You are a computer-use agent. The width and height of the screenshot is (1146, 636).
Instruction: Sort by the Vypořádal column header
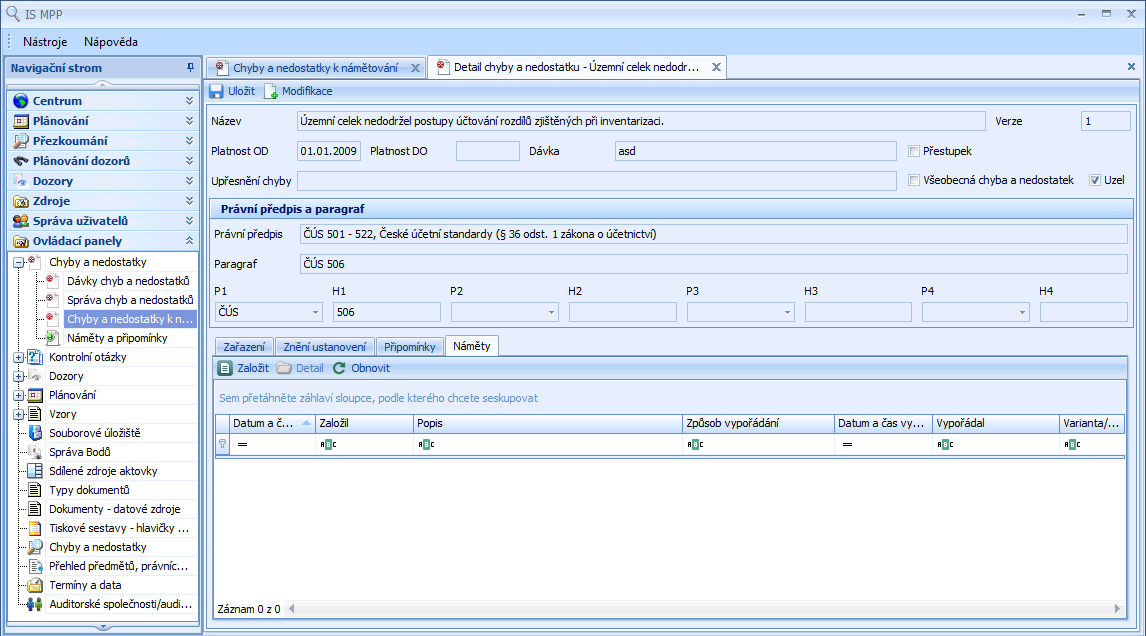click(x=995, y=423)
